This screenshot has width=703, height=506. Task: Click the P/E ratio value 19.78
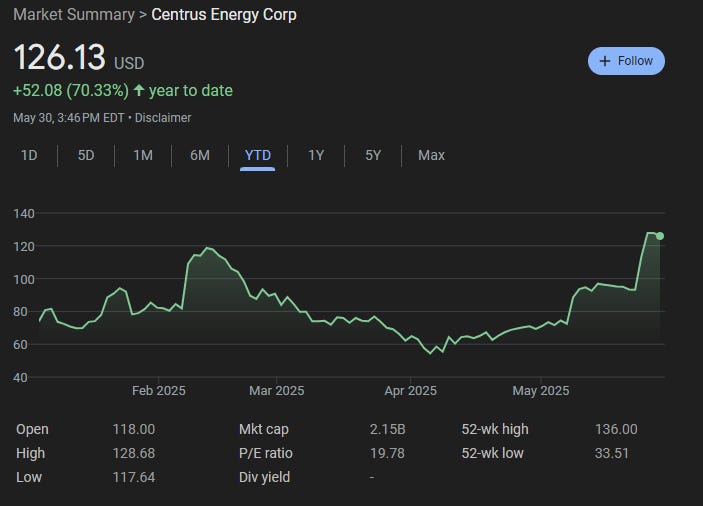(387, 453)
